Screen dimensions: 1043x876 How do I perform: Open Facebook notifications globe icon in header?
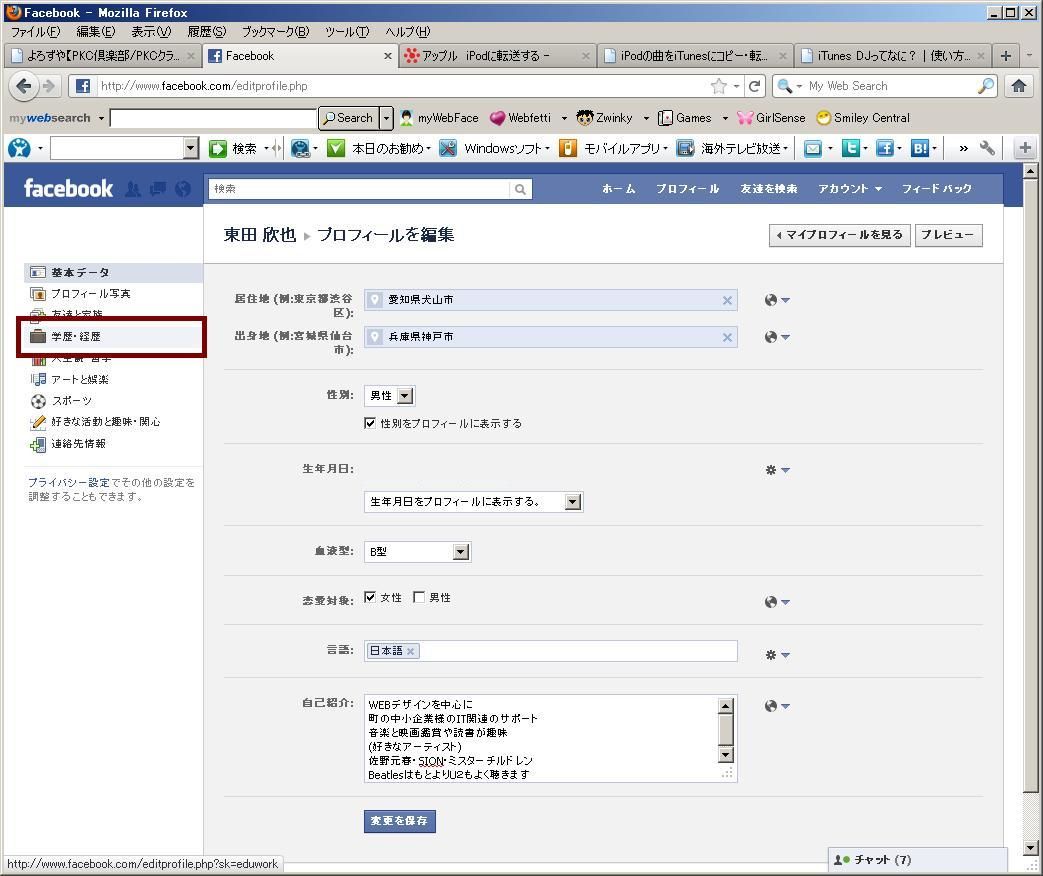(183, 189)
